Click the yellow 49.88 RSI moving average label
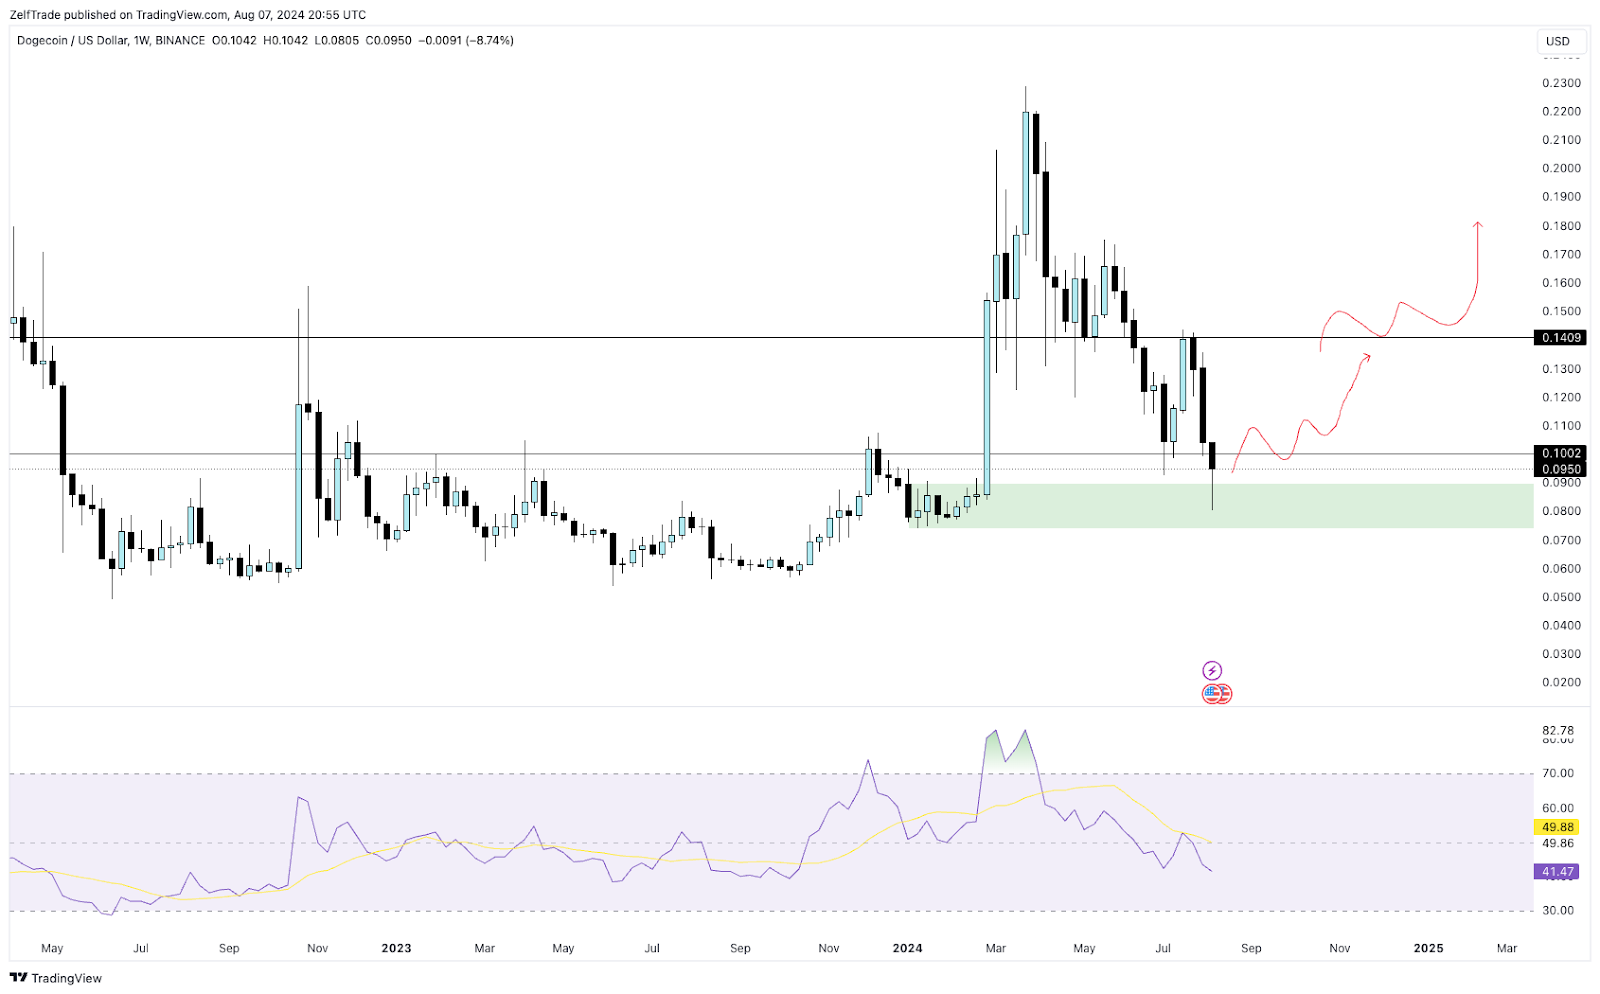 tap(1557, 828)
